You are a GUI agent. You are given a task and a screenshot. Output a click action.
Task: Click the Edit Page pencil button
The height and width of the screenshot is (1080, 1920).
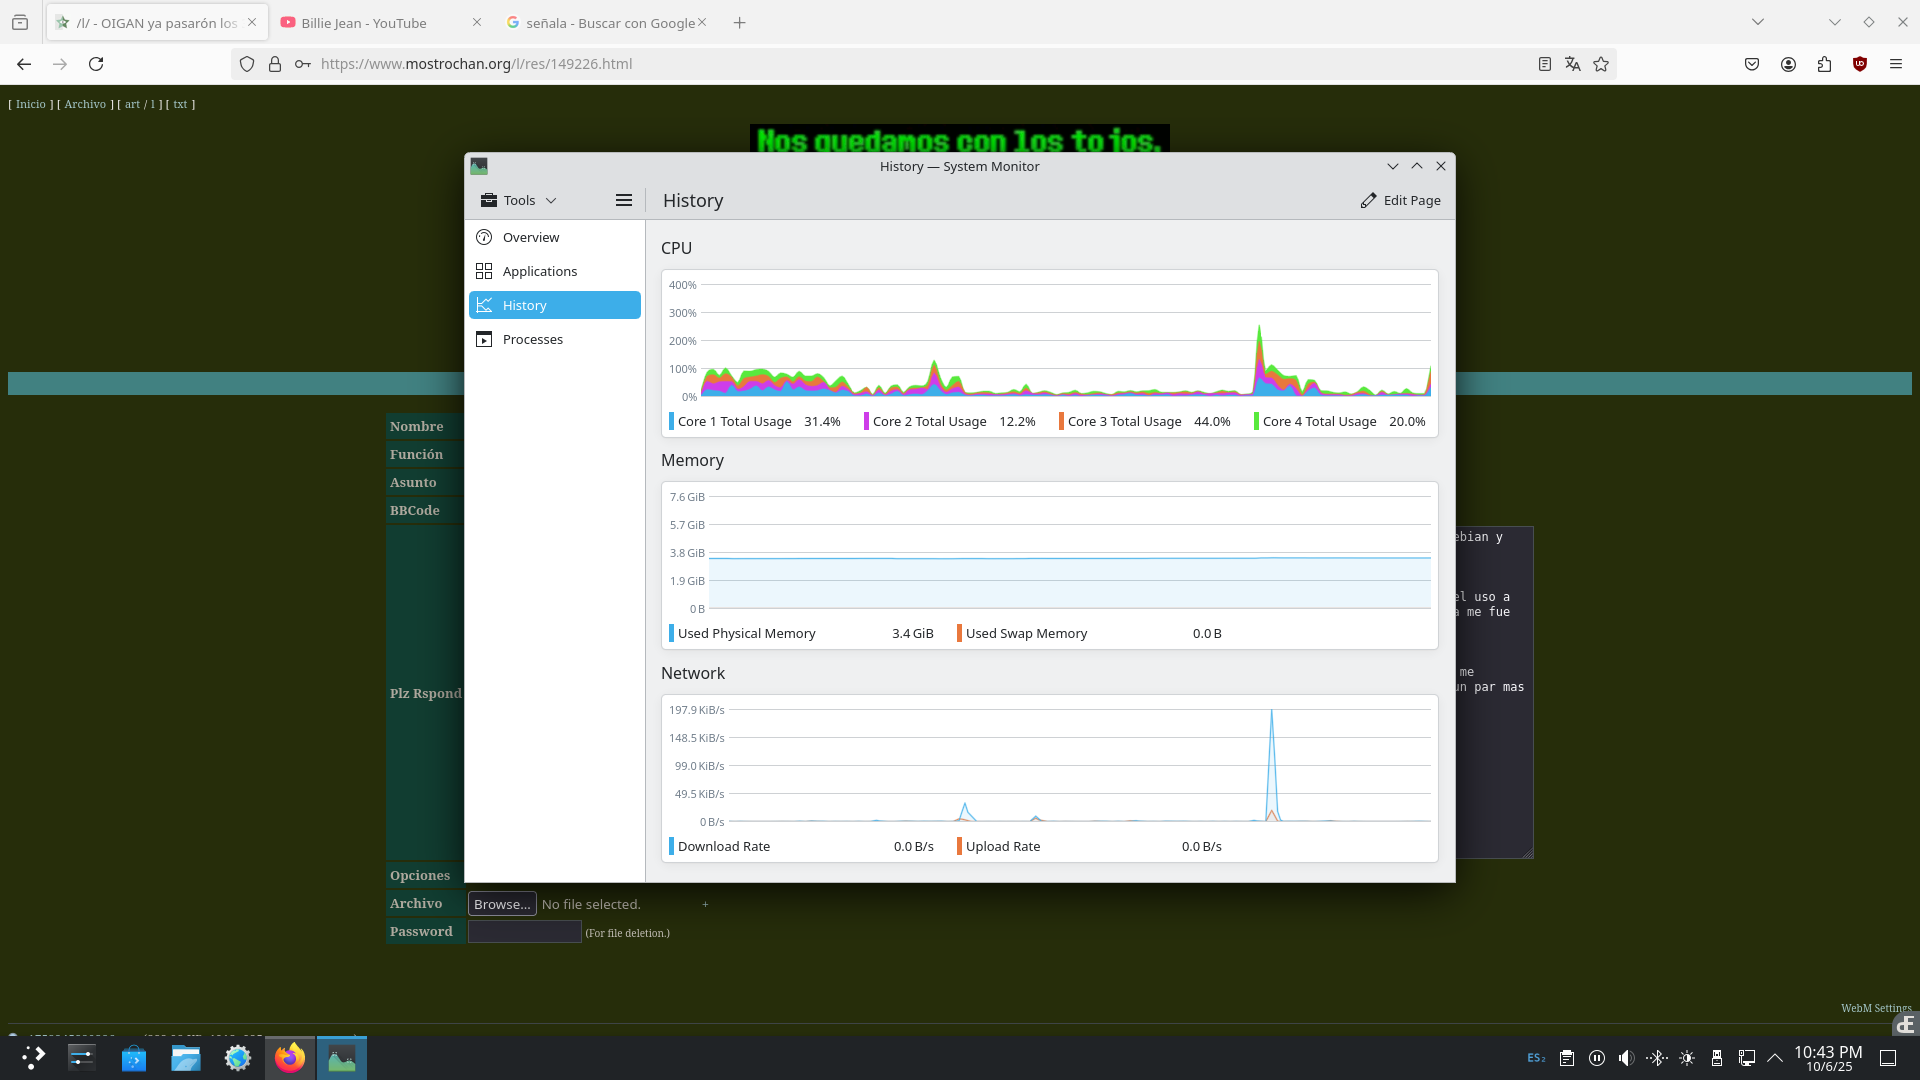[1400, 200]
